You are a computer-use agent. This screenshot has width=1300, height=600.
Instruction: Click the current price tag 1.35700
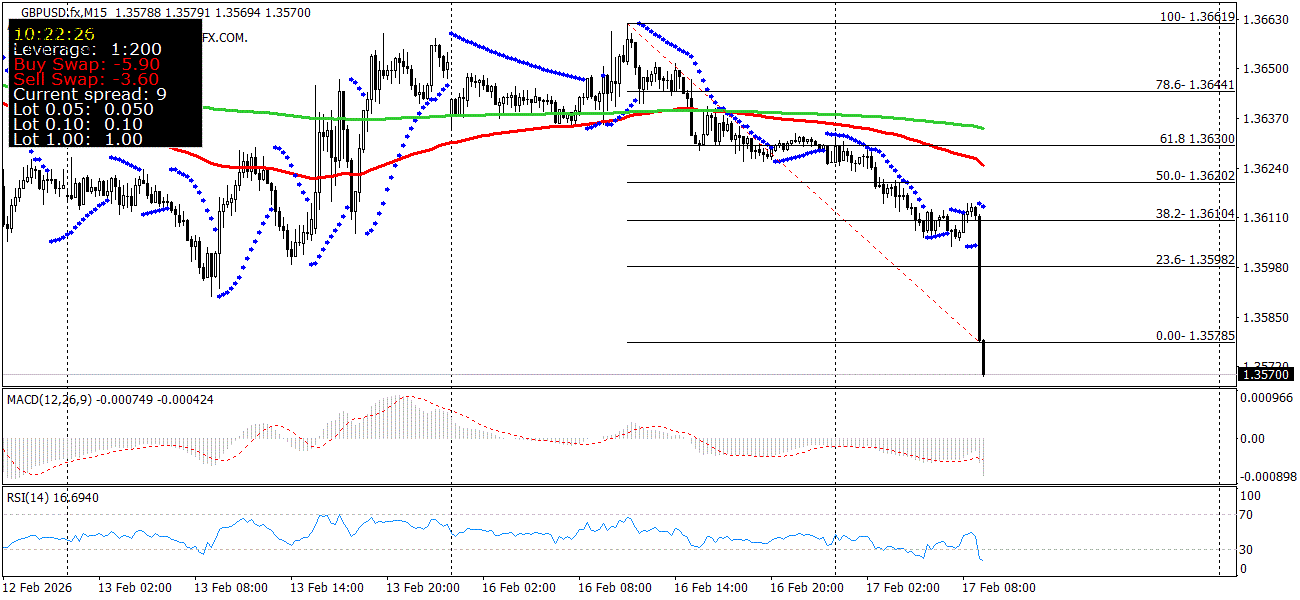(x=1268, y=375)
